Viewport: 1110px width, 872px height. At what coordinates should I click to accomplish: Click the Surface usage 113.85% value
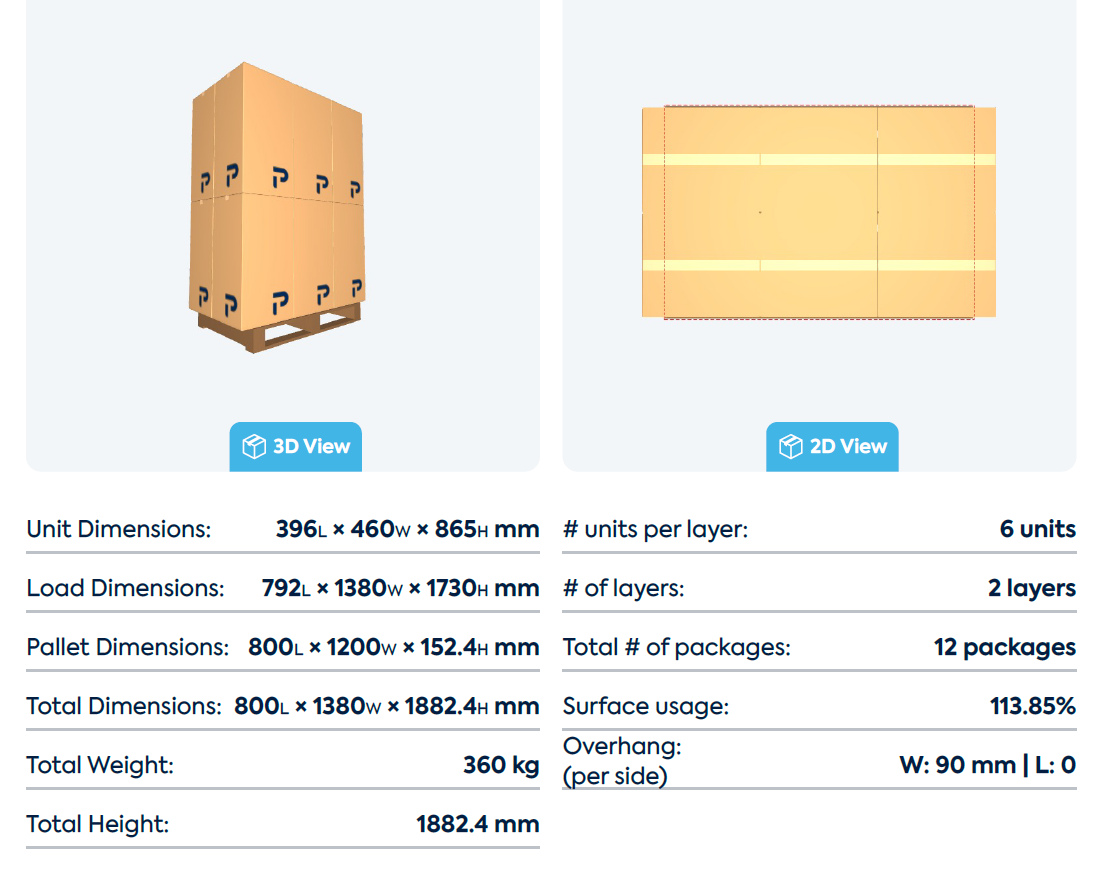pyautogui.click(x=1033, y=706)
